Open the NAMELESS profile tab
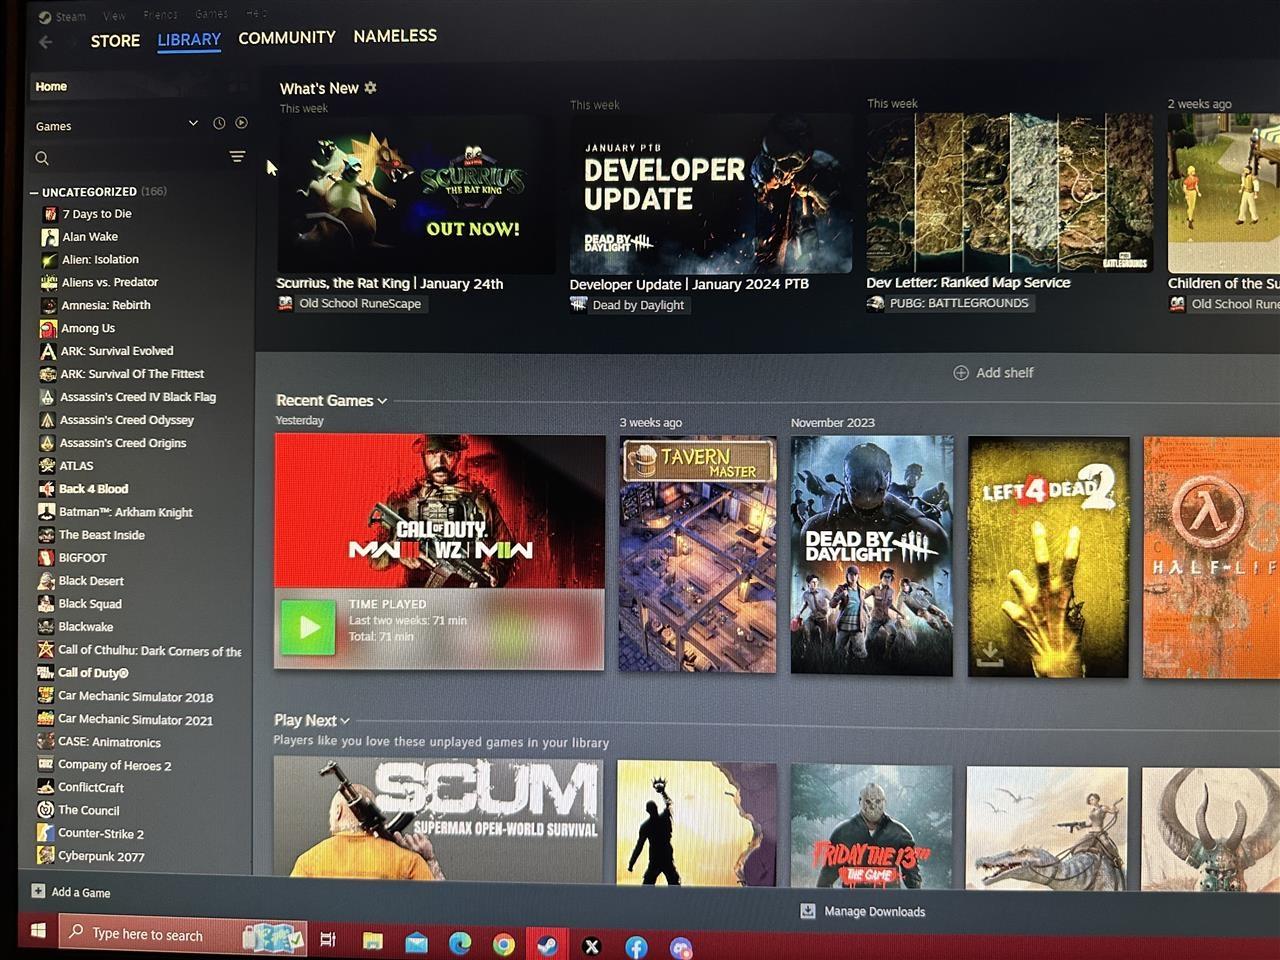The height and width of the screenshot is (960, 1280). [395, 36]
